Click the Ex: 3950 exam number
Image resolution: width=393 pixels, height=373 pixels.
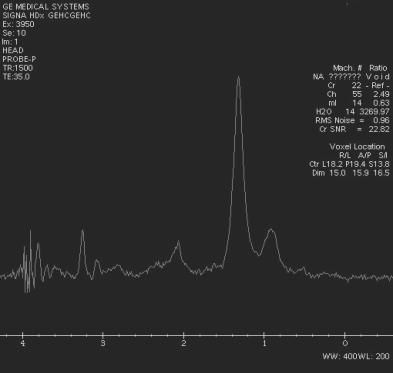(x=18, y=24)
